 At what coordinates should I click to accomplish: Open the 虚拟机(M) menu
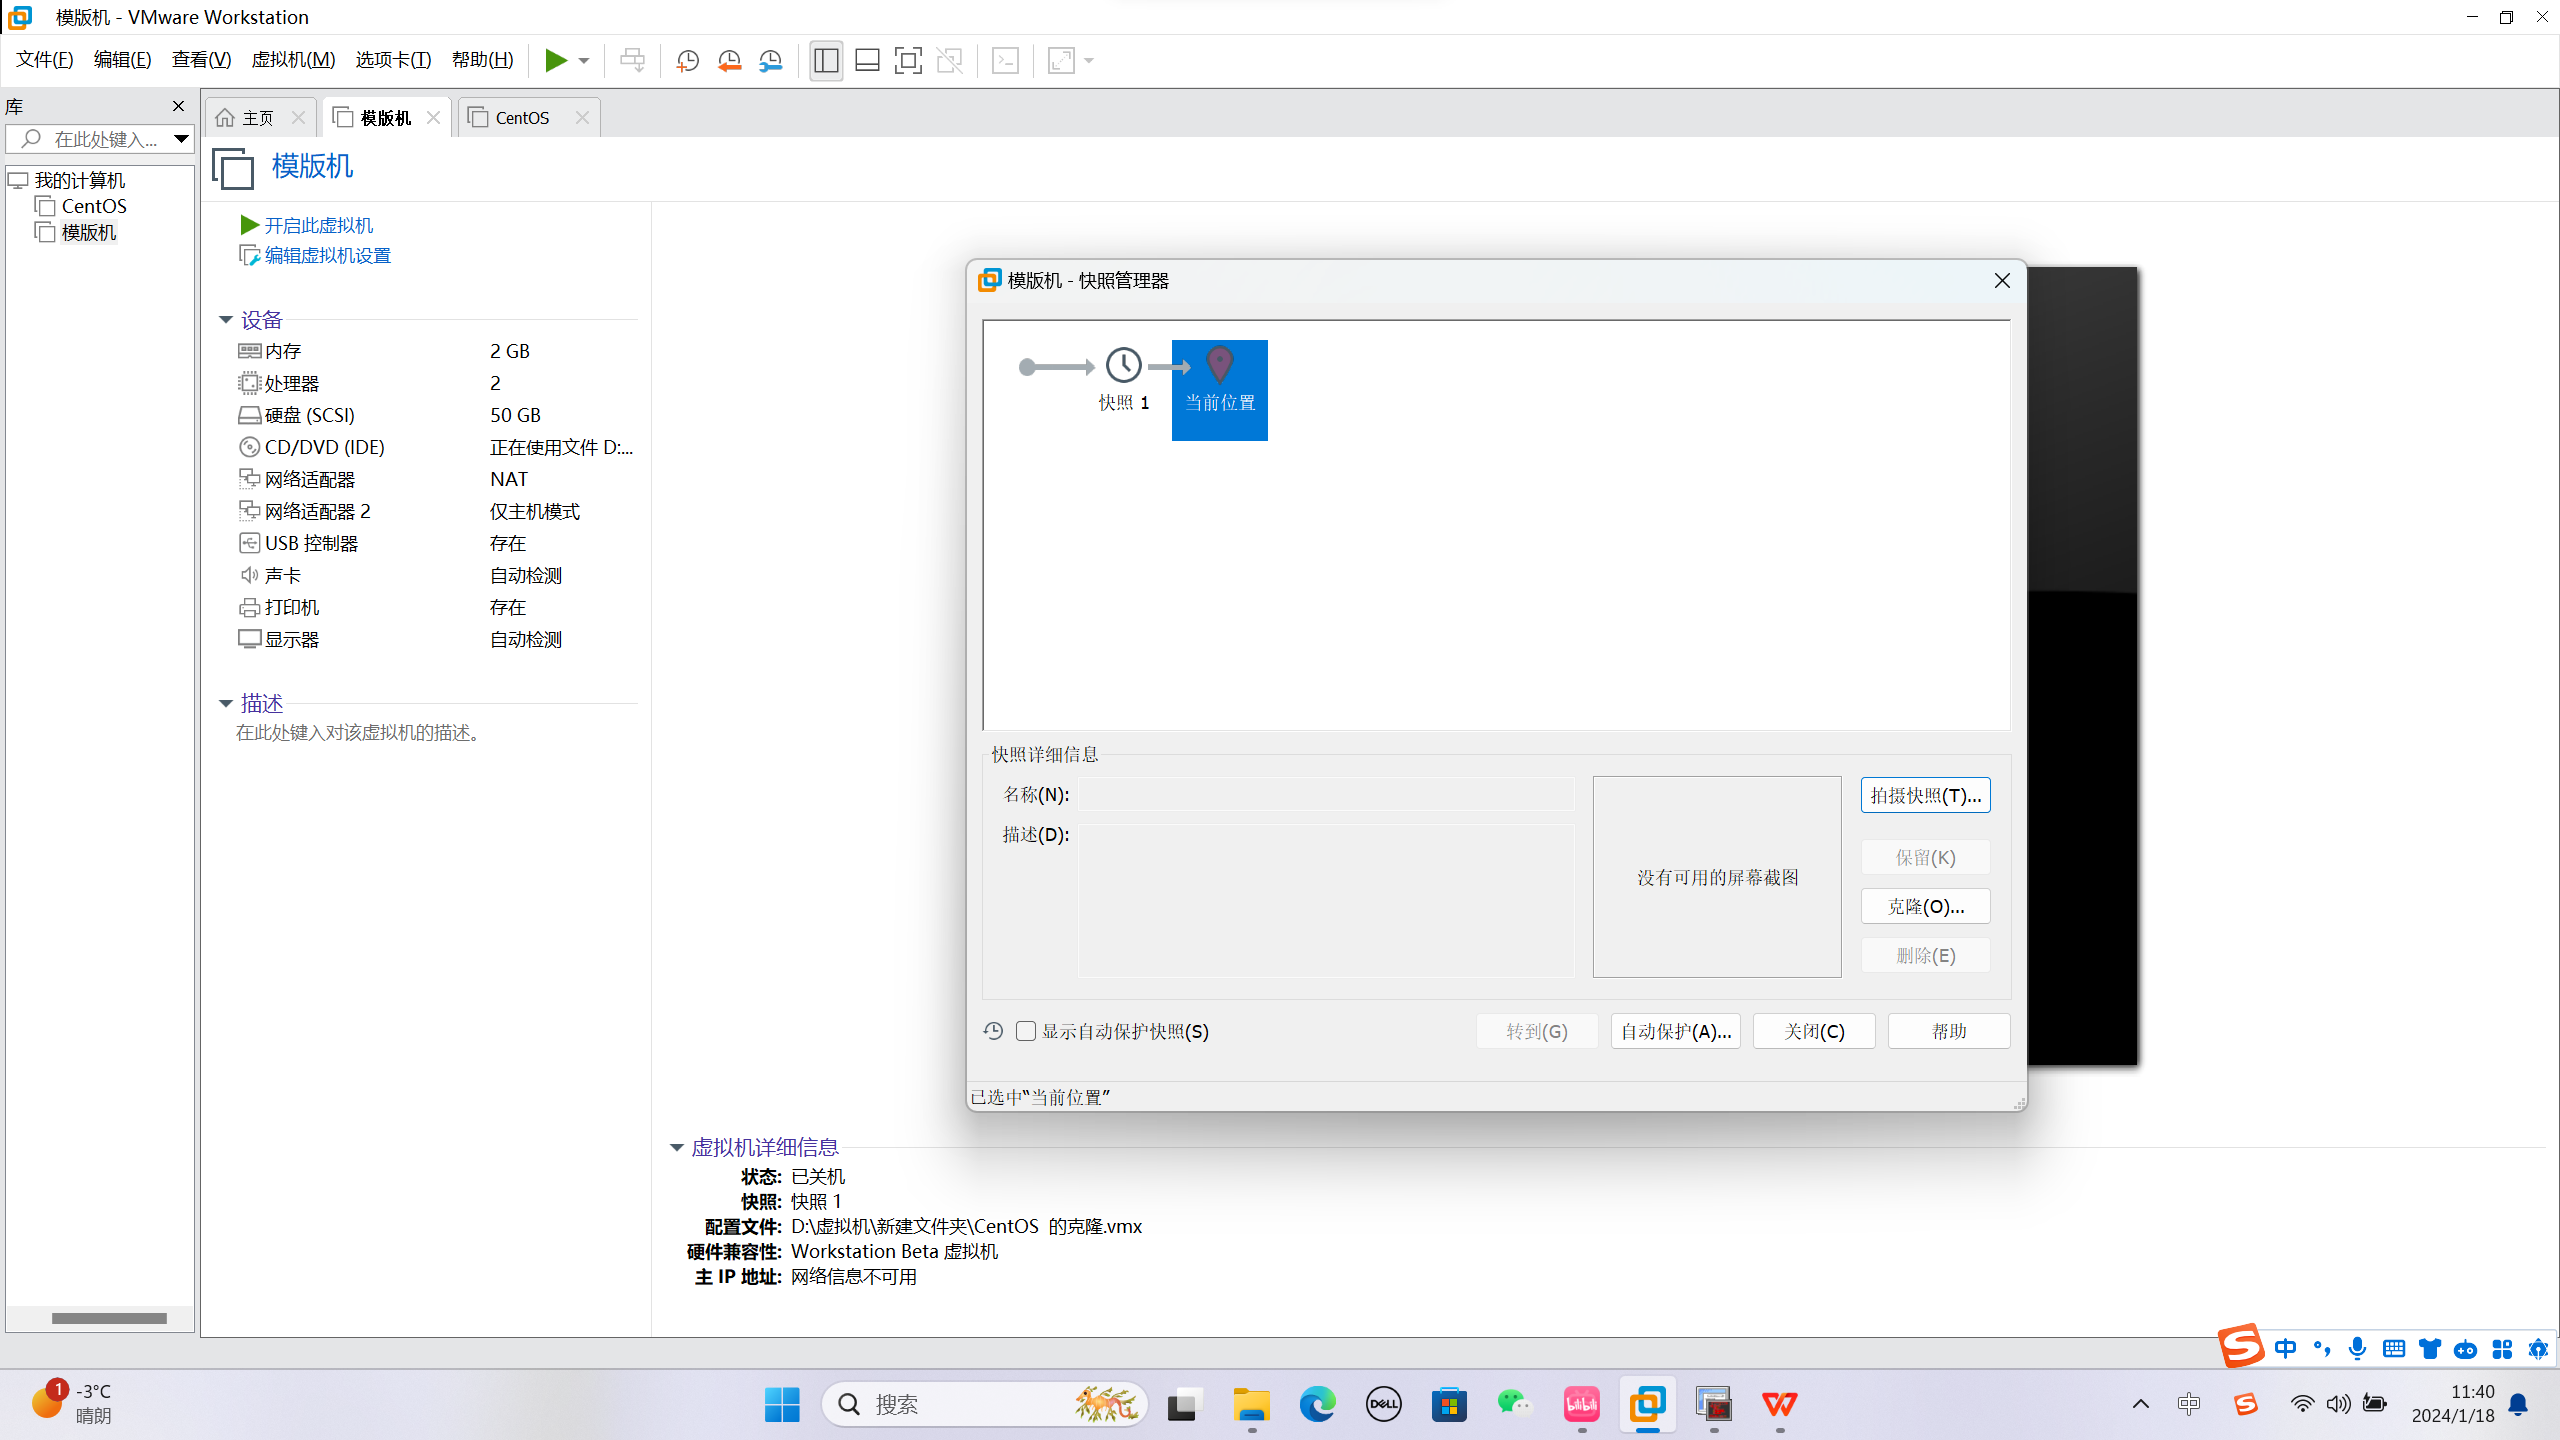[x=293, y=60]
